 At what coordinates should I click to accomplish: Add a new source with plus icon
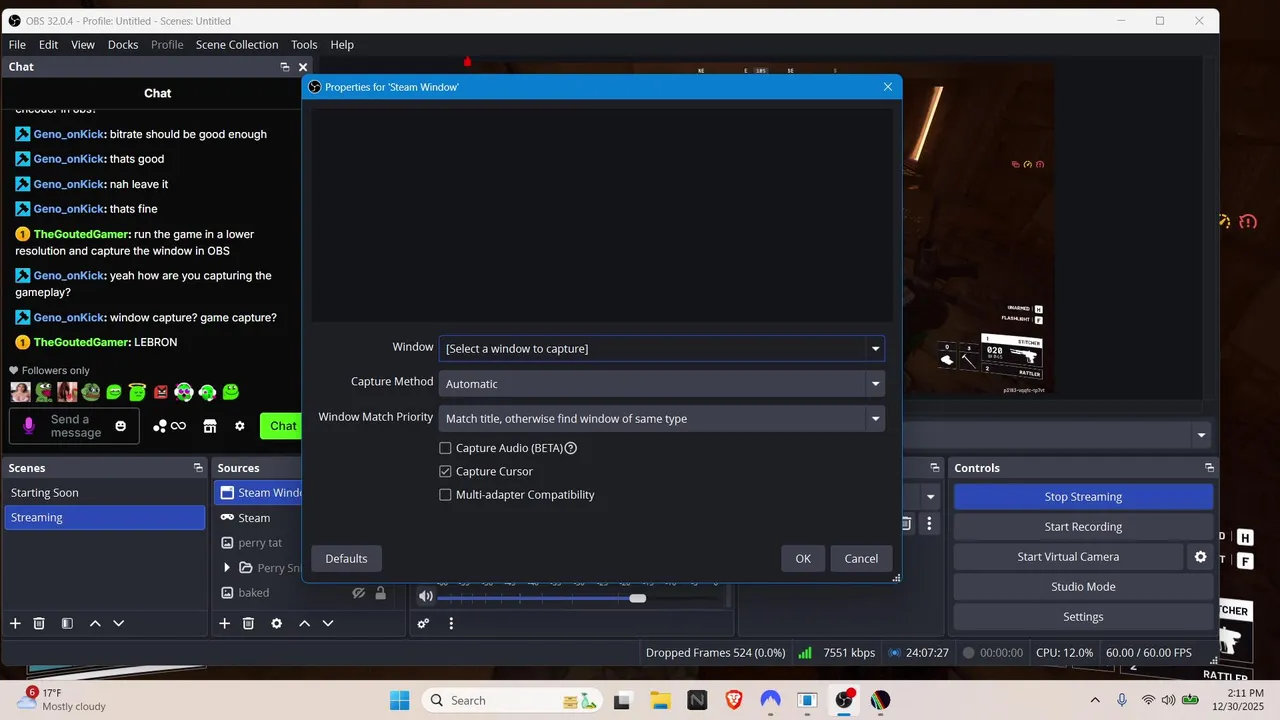coord(224,623)
